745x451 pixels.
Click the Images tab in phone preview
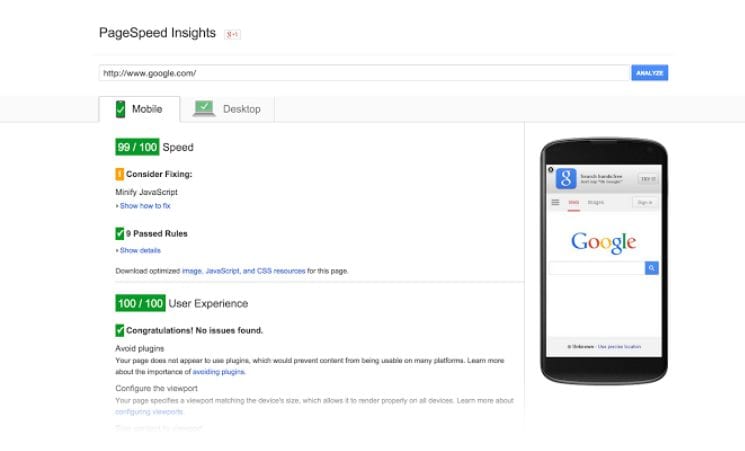pyautogui.click(x=595, y=202)
